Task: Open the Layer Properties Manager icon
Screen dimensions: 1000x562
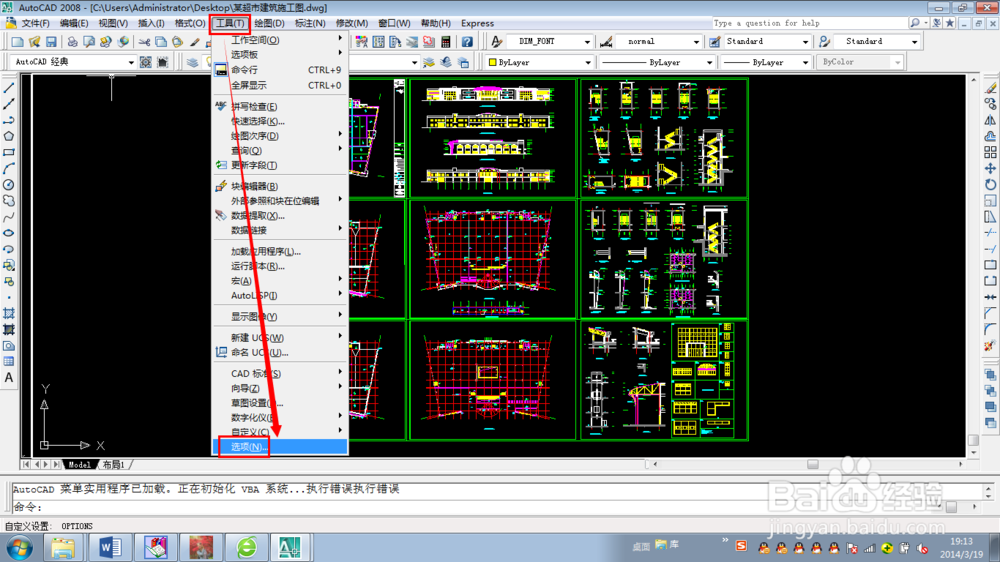Action: tap(192, 62)
